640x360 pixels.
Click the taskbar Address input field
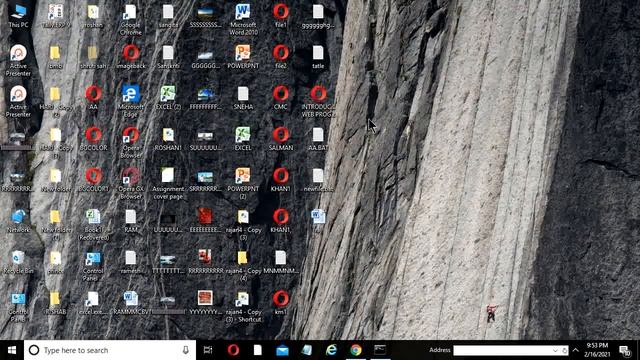coord(502,350)
